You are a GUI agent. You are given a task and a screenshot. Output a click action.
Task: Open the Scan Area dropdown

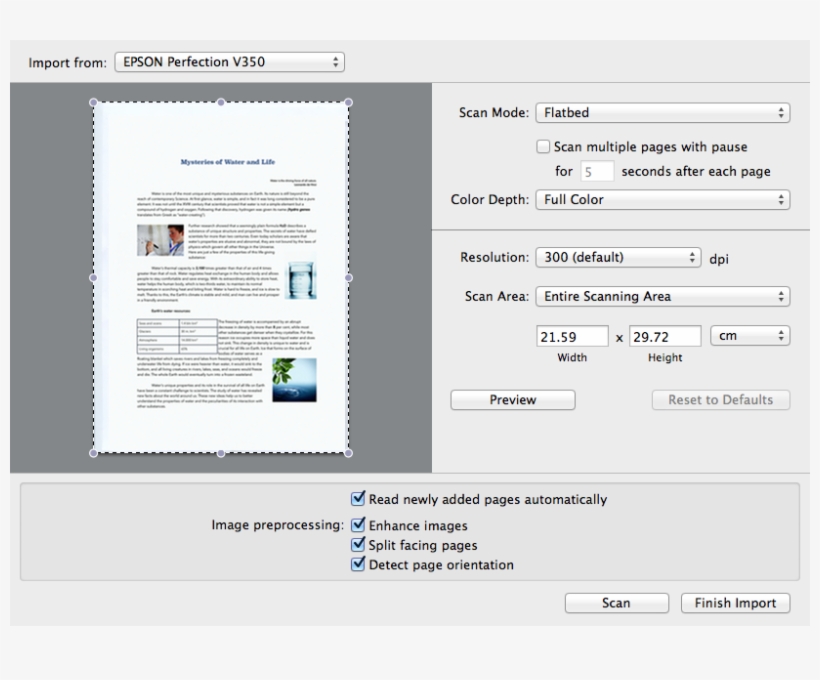coord(662,296)
